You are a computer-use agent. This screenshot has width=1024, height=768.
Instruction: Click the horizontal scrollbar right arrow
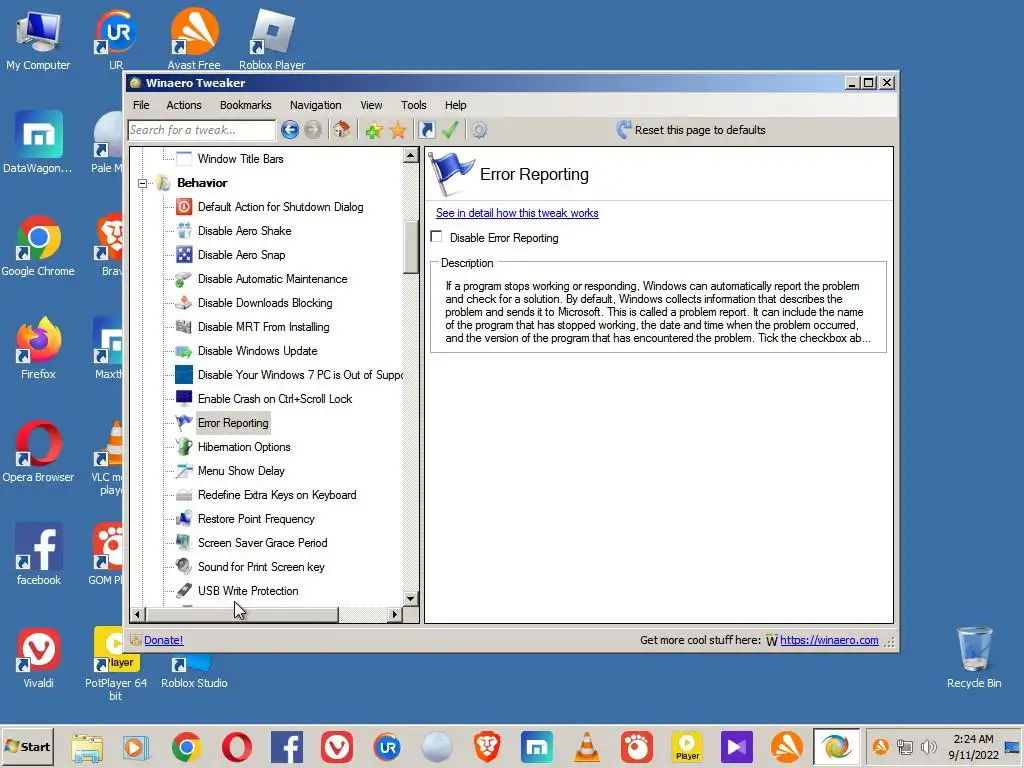tap(394, 615)
